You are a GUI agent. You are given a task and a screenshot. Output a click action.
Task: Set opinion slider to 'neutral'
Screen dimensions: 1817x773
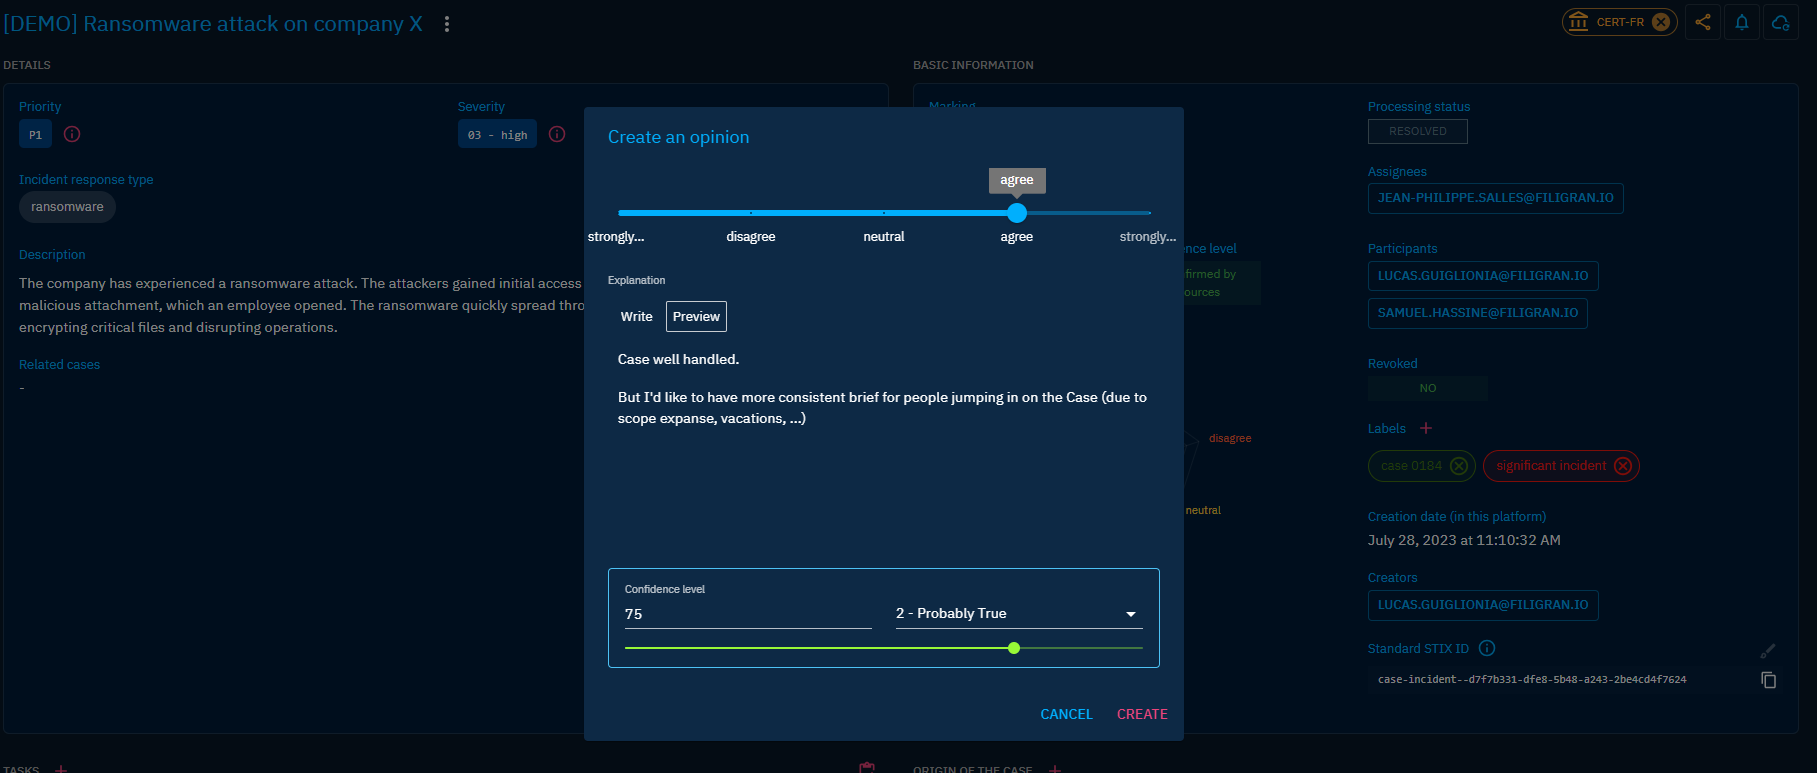[x=884, y=213]
